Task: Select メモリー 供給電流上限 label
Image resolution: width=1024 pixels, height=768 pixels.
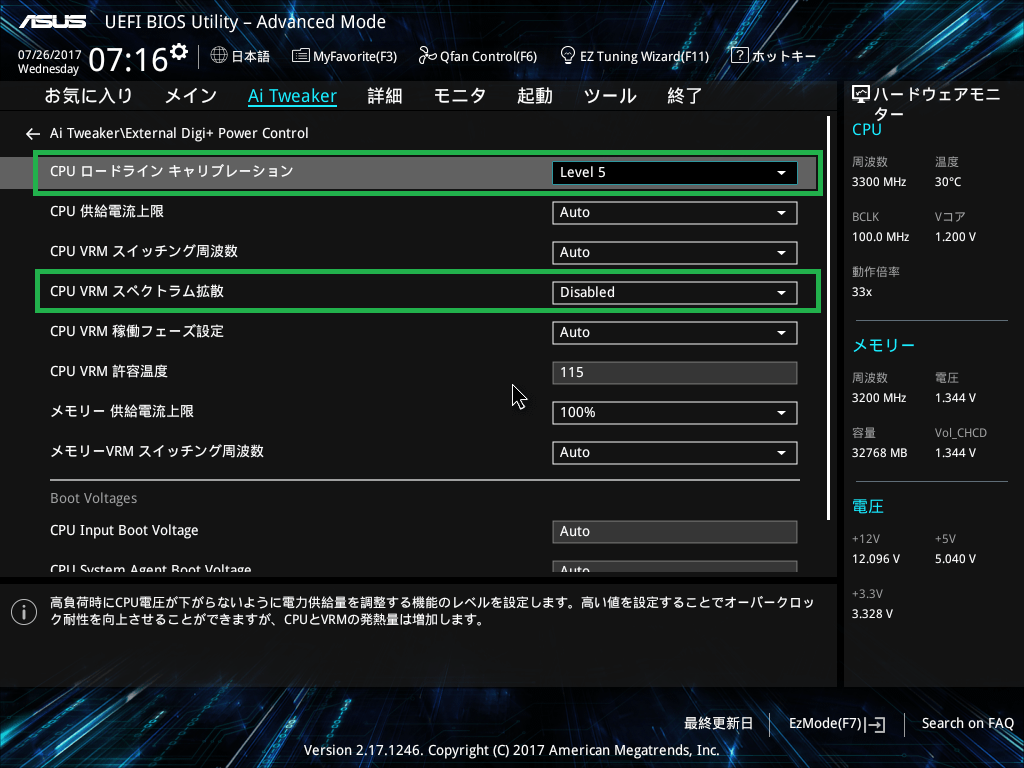Action: click(x=122, y=411)
